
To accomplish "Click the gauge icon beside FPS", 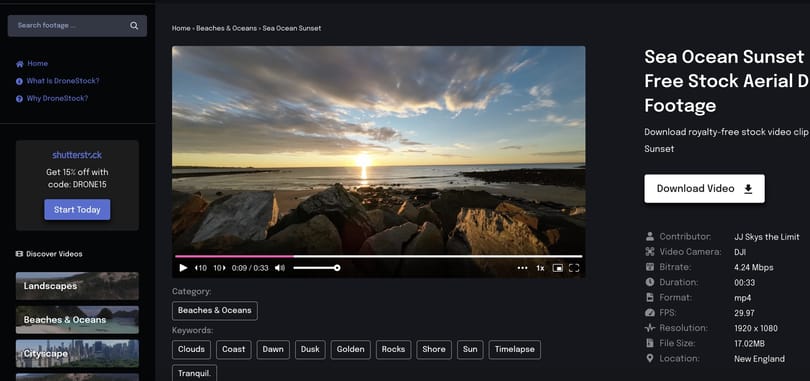I will point(650,313).
